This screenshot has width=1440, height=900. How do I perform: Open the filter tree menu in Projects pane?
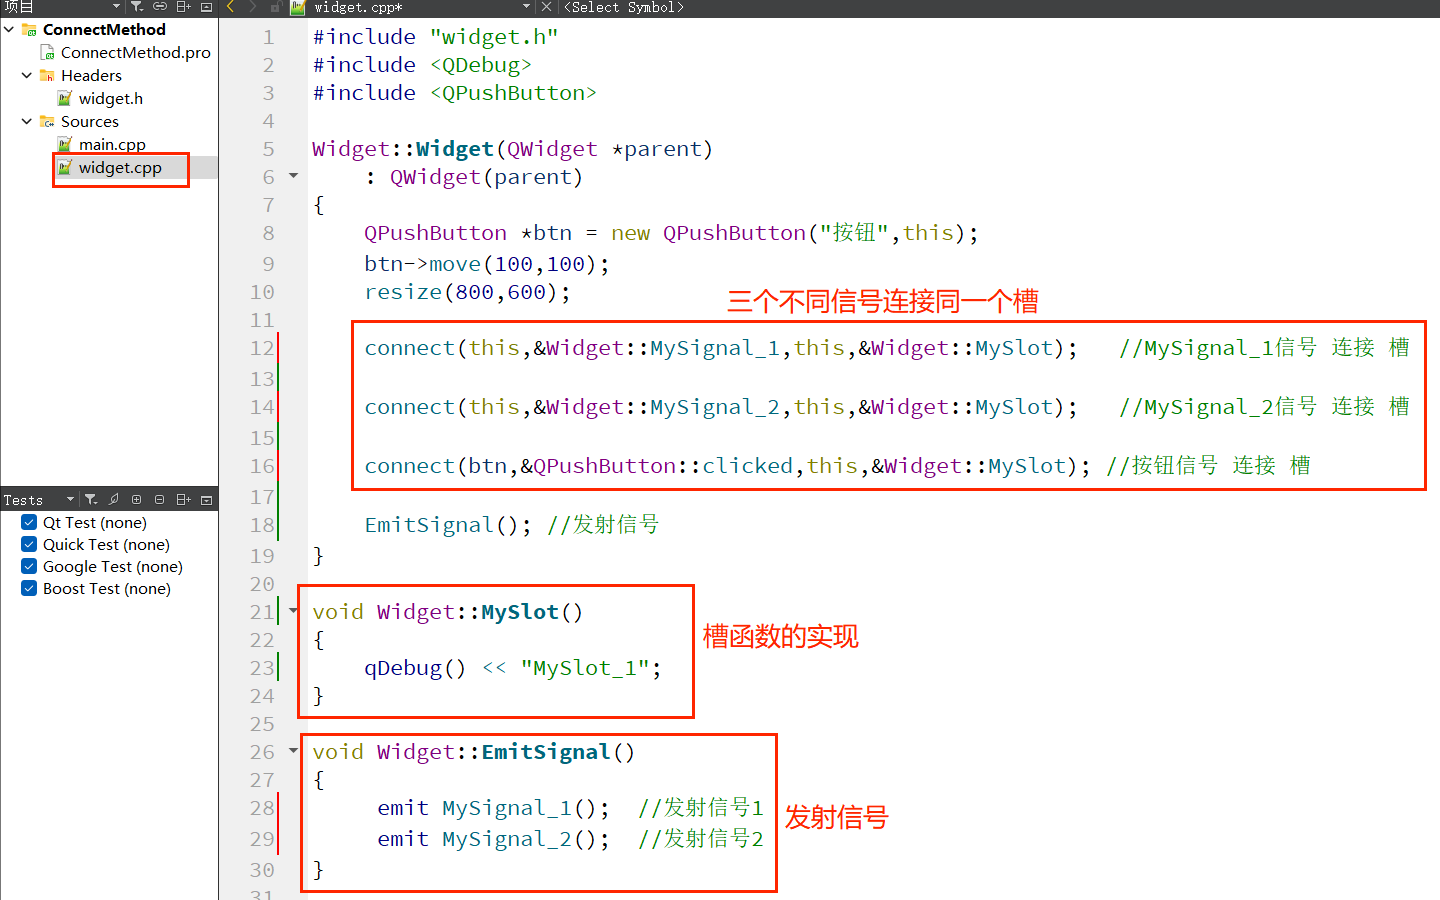137,7
